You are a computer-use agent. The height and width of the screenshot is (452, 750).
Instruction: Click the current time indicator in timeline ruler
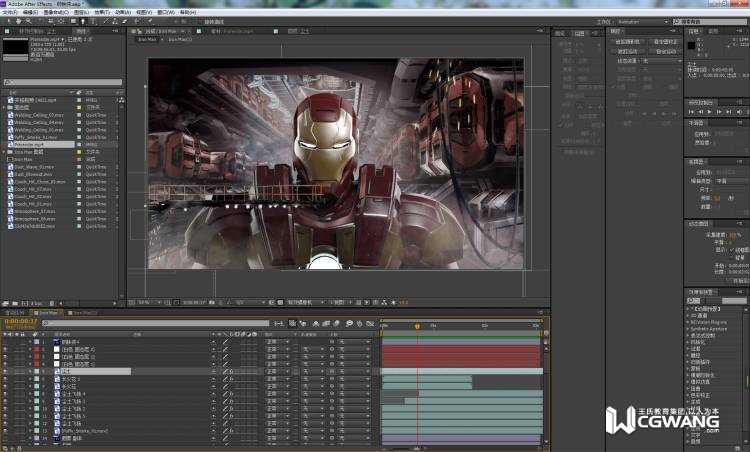[x=417, y=325]
